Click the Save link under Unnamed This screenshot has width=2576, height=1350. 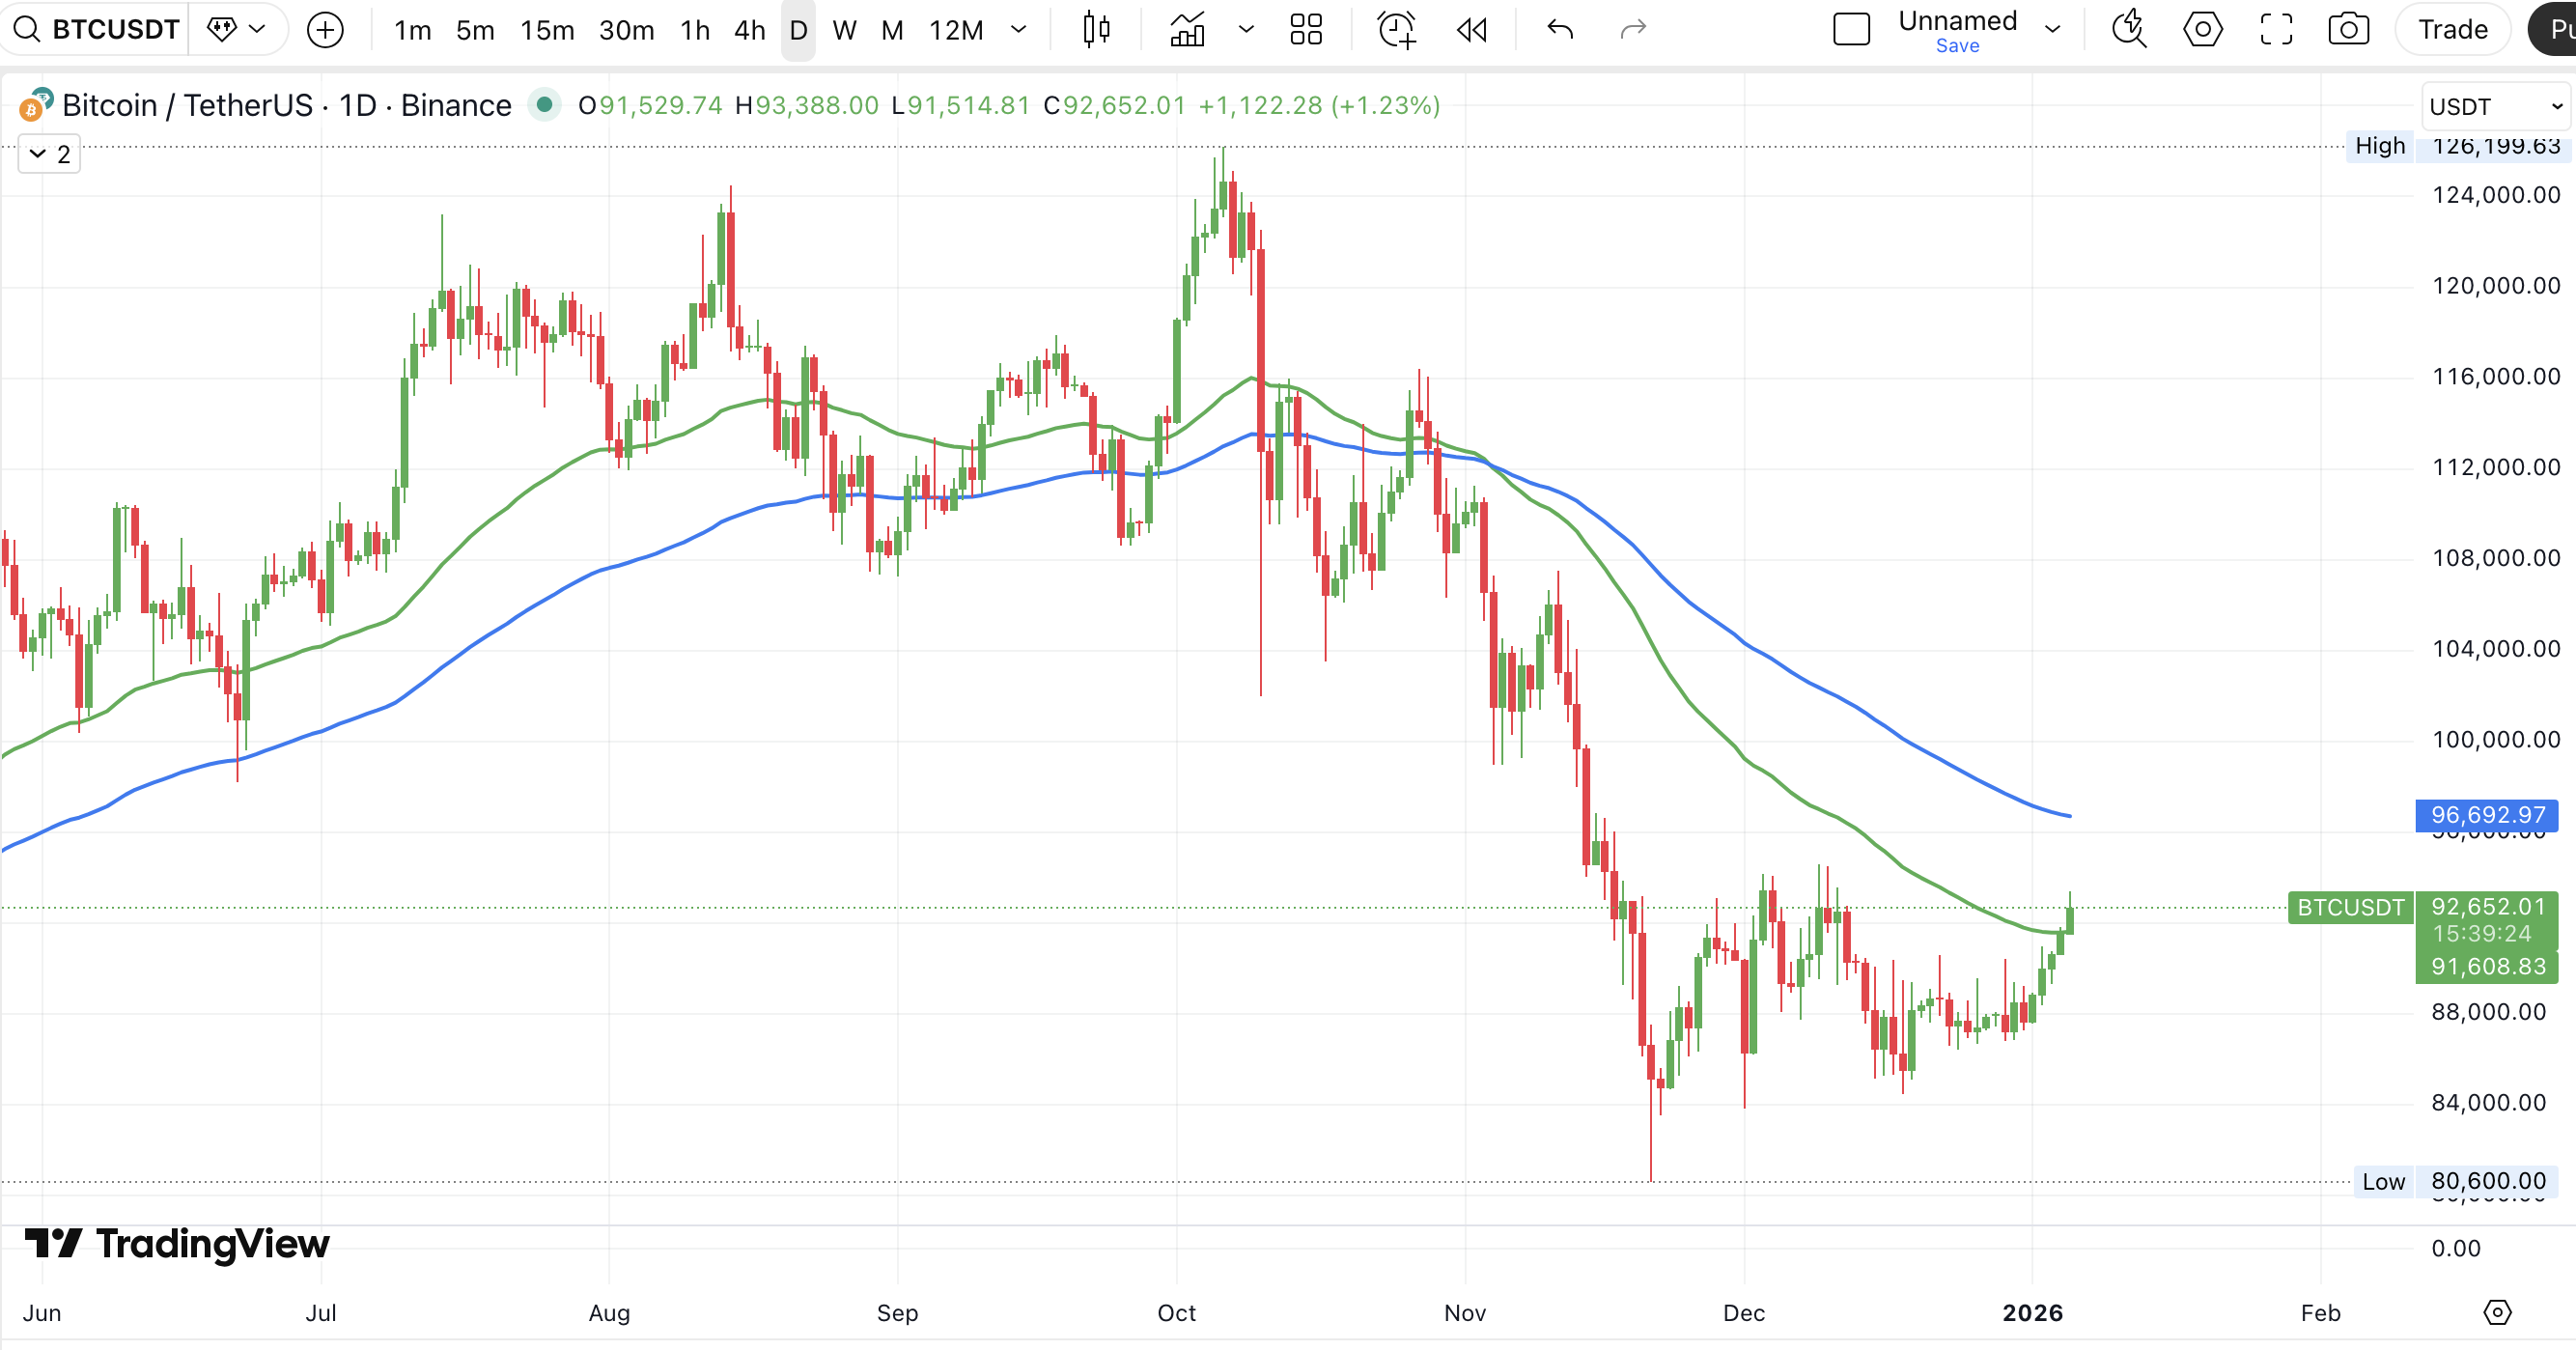(1957, 46)
